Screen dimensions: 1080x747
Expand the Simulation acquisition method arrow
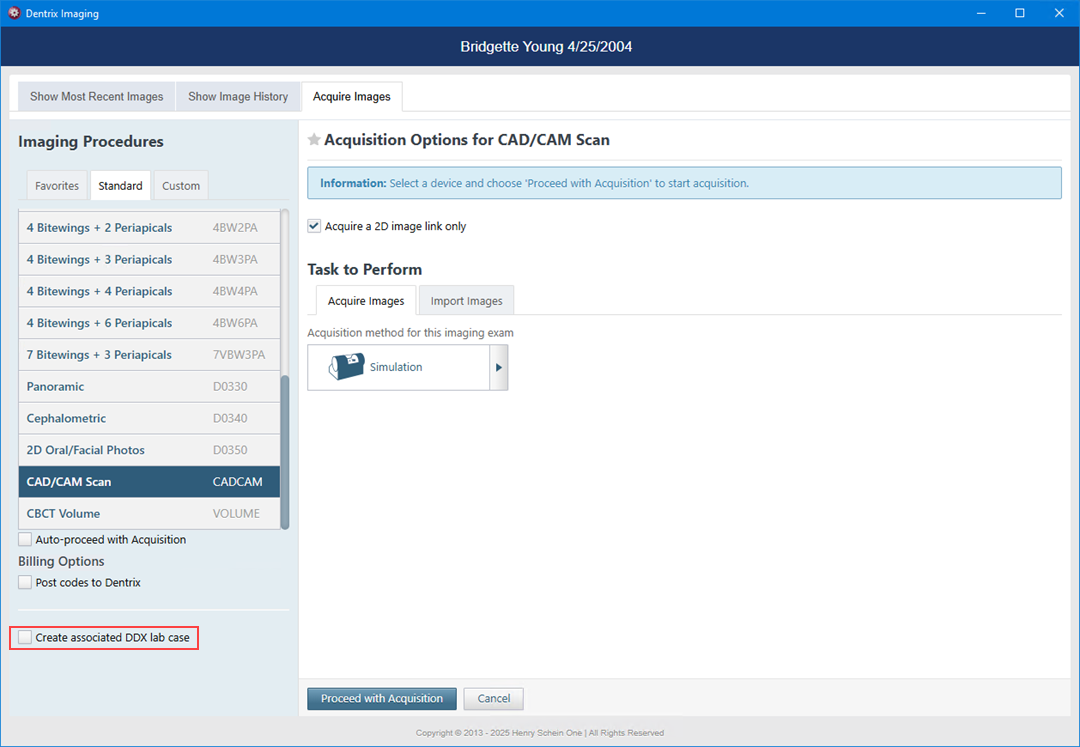click(499, 368)
